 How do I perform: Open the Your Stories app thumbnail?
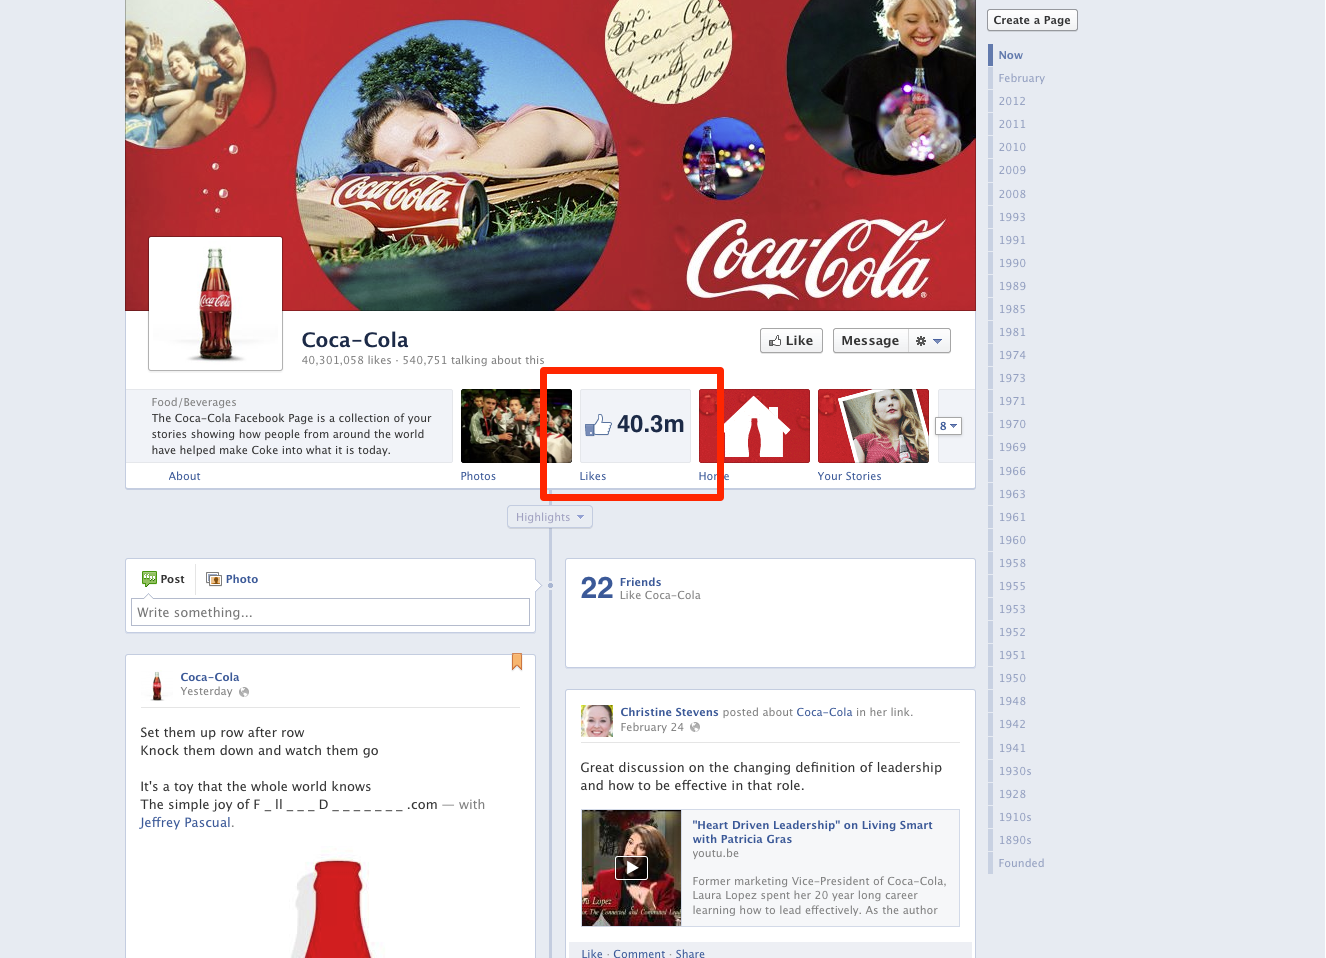(873, 426)
